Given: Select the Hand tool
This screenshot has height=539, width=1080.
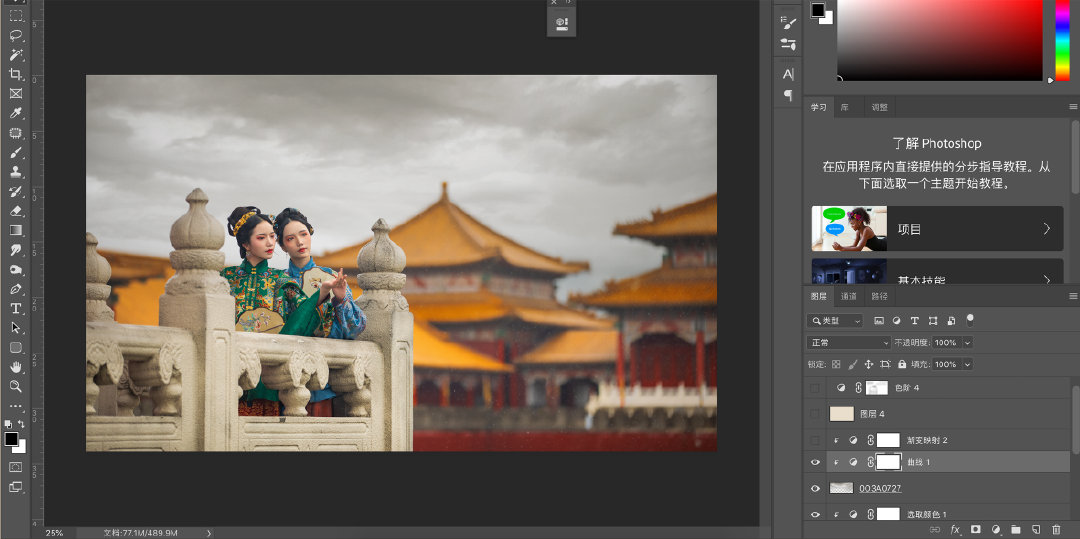Looking at the screenshot, I should click(x=15, y=367).
